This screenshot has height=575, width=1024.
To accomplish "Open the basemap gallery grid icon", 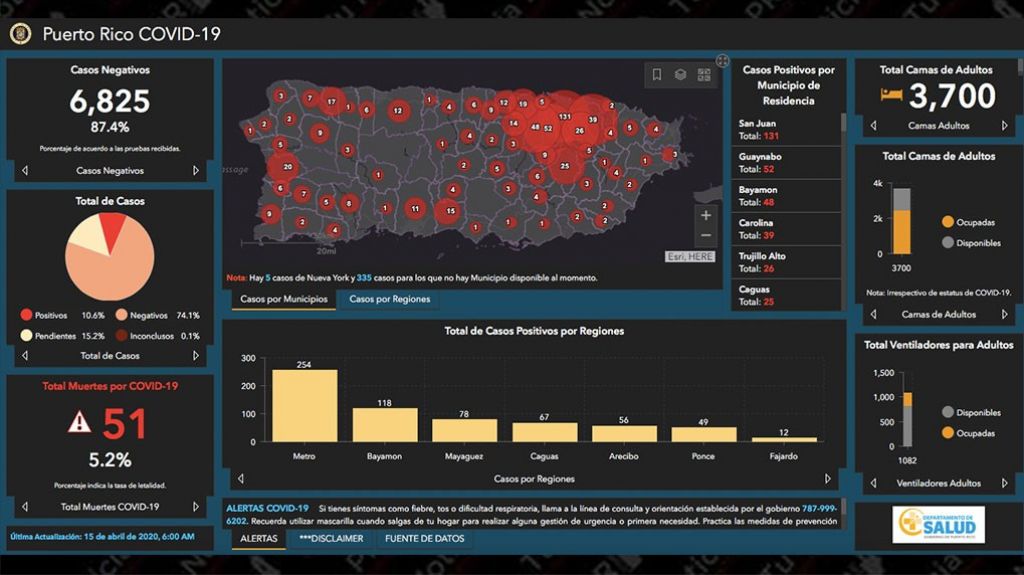I will 704,75.
